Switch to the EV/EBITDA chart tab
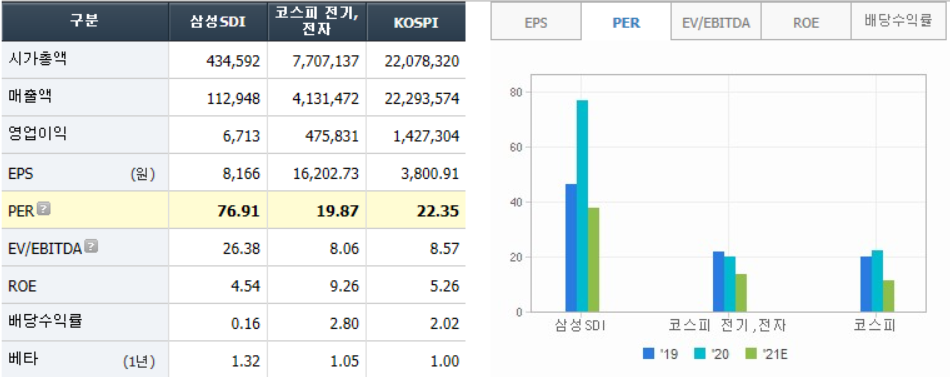 [x=716, y=23]
